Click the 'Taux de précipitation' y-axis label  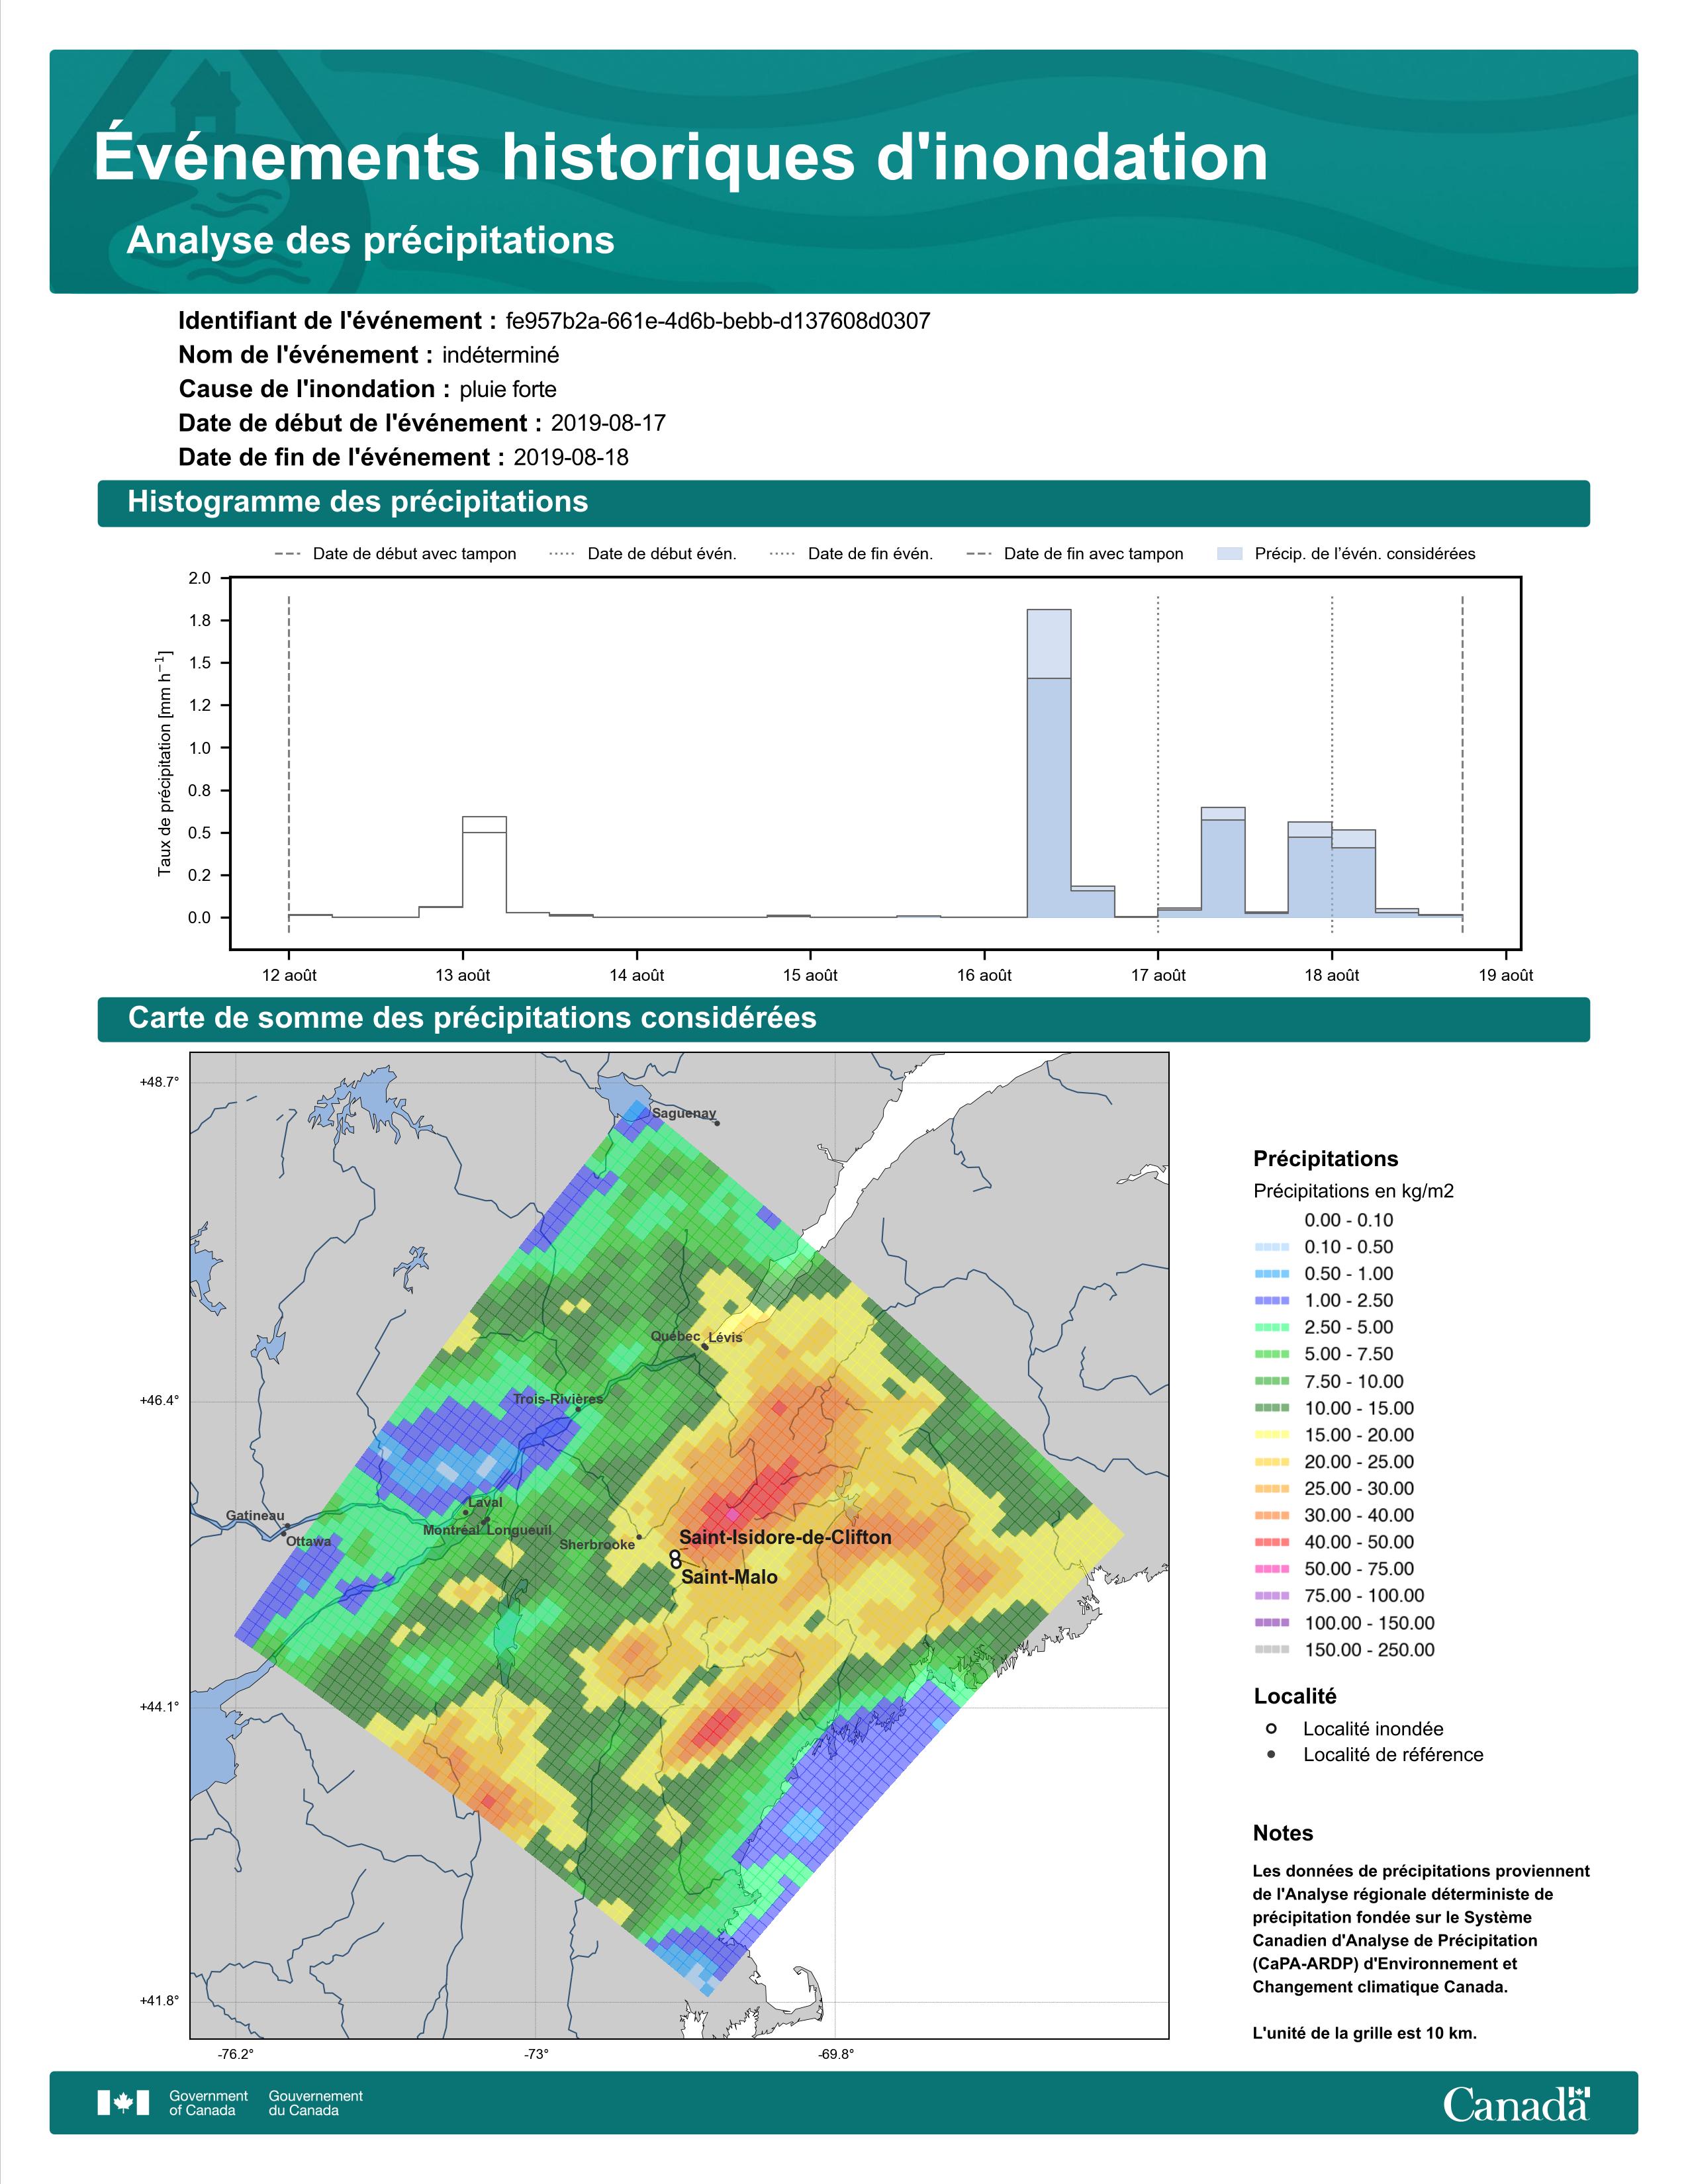pos(165,763)
